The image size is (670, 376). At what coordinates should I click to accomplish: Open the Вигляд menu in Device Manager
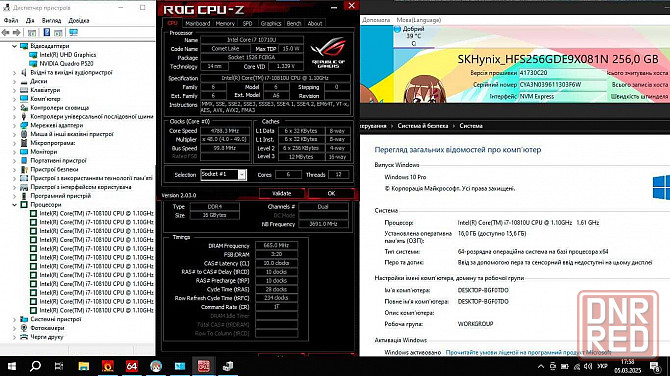tap(51, 20)
